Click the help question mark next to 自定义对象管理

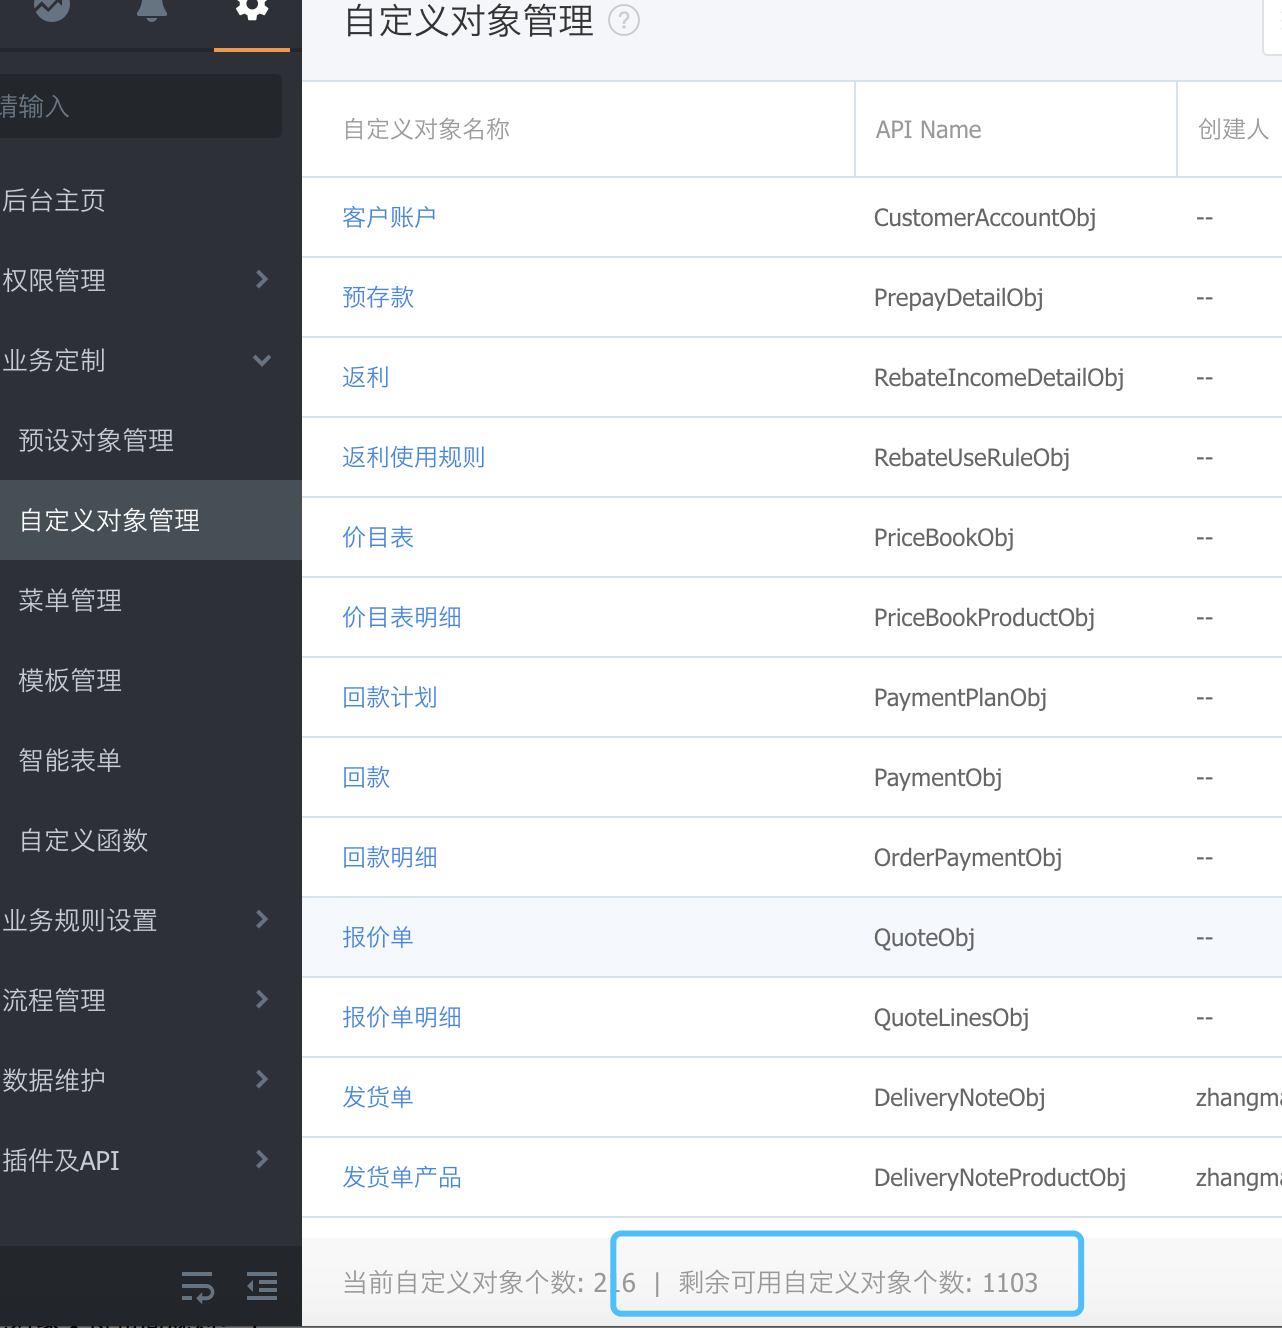624,20
